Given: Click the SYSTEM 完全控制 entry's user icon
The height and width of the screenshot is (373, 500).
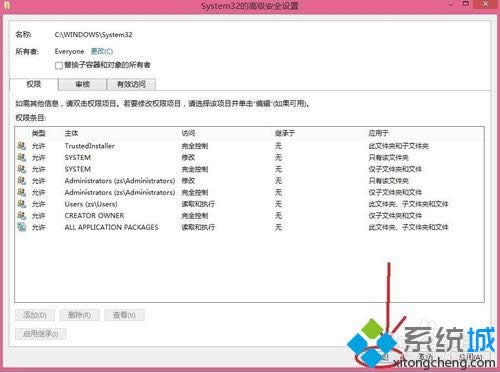Looking at the screenshot, I should click(x=22, y=169).
